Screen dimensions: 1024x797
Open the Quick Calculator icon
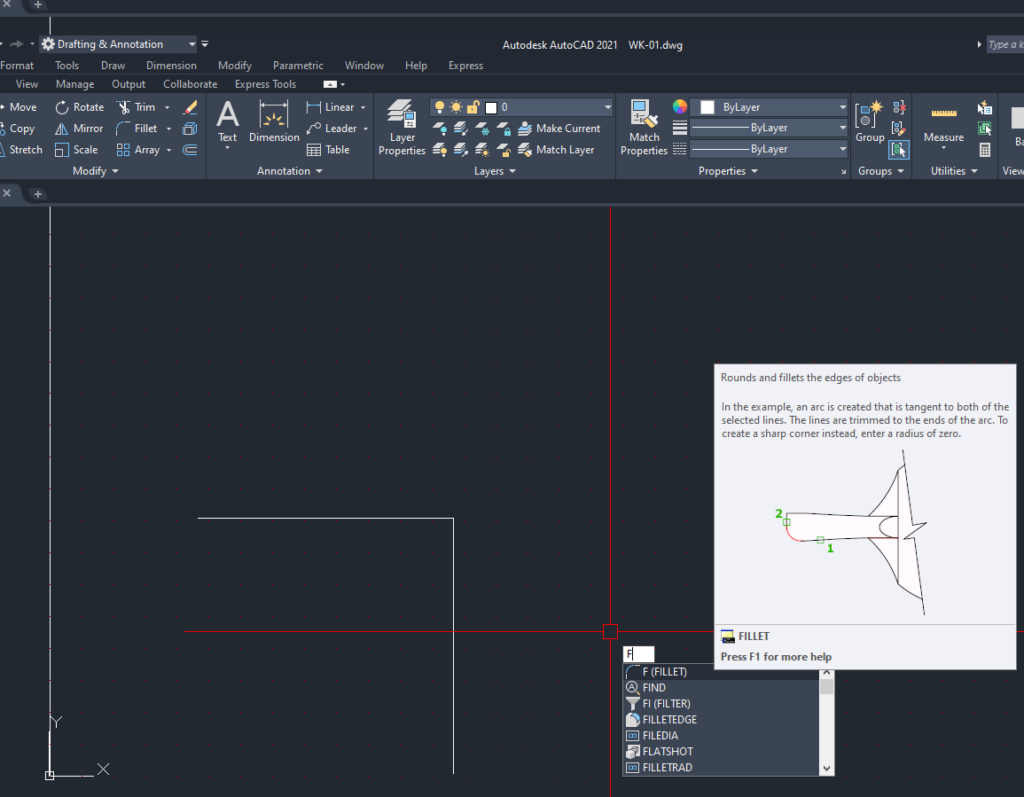tap(985, 150)
